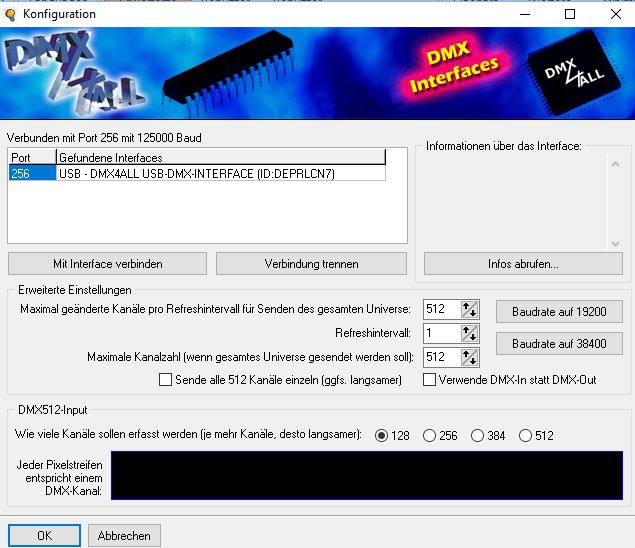Image resolution: width=635 pixels, height=548 pixels.
Task: Set Baudrate auf 19200
Action: [x=559, y=312]
